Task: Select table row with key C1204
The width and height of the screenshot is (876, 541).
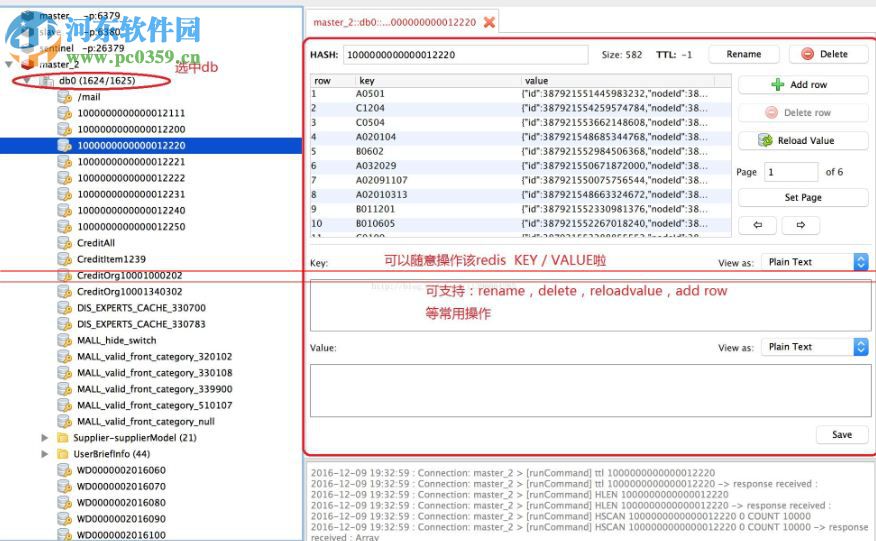Action: [521, 108]
